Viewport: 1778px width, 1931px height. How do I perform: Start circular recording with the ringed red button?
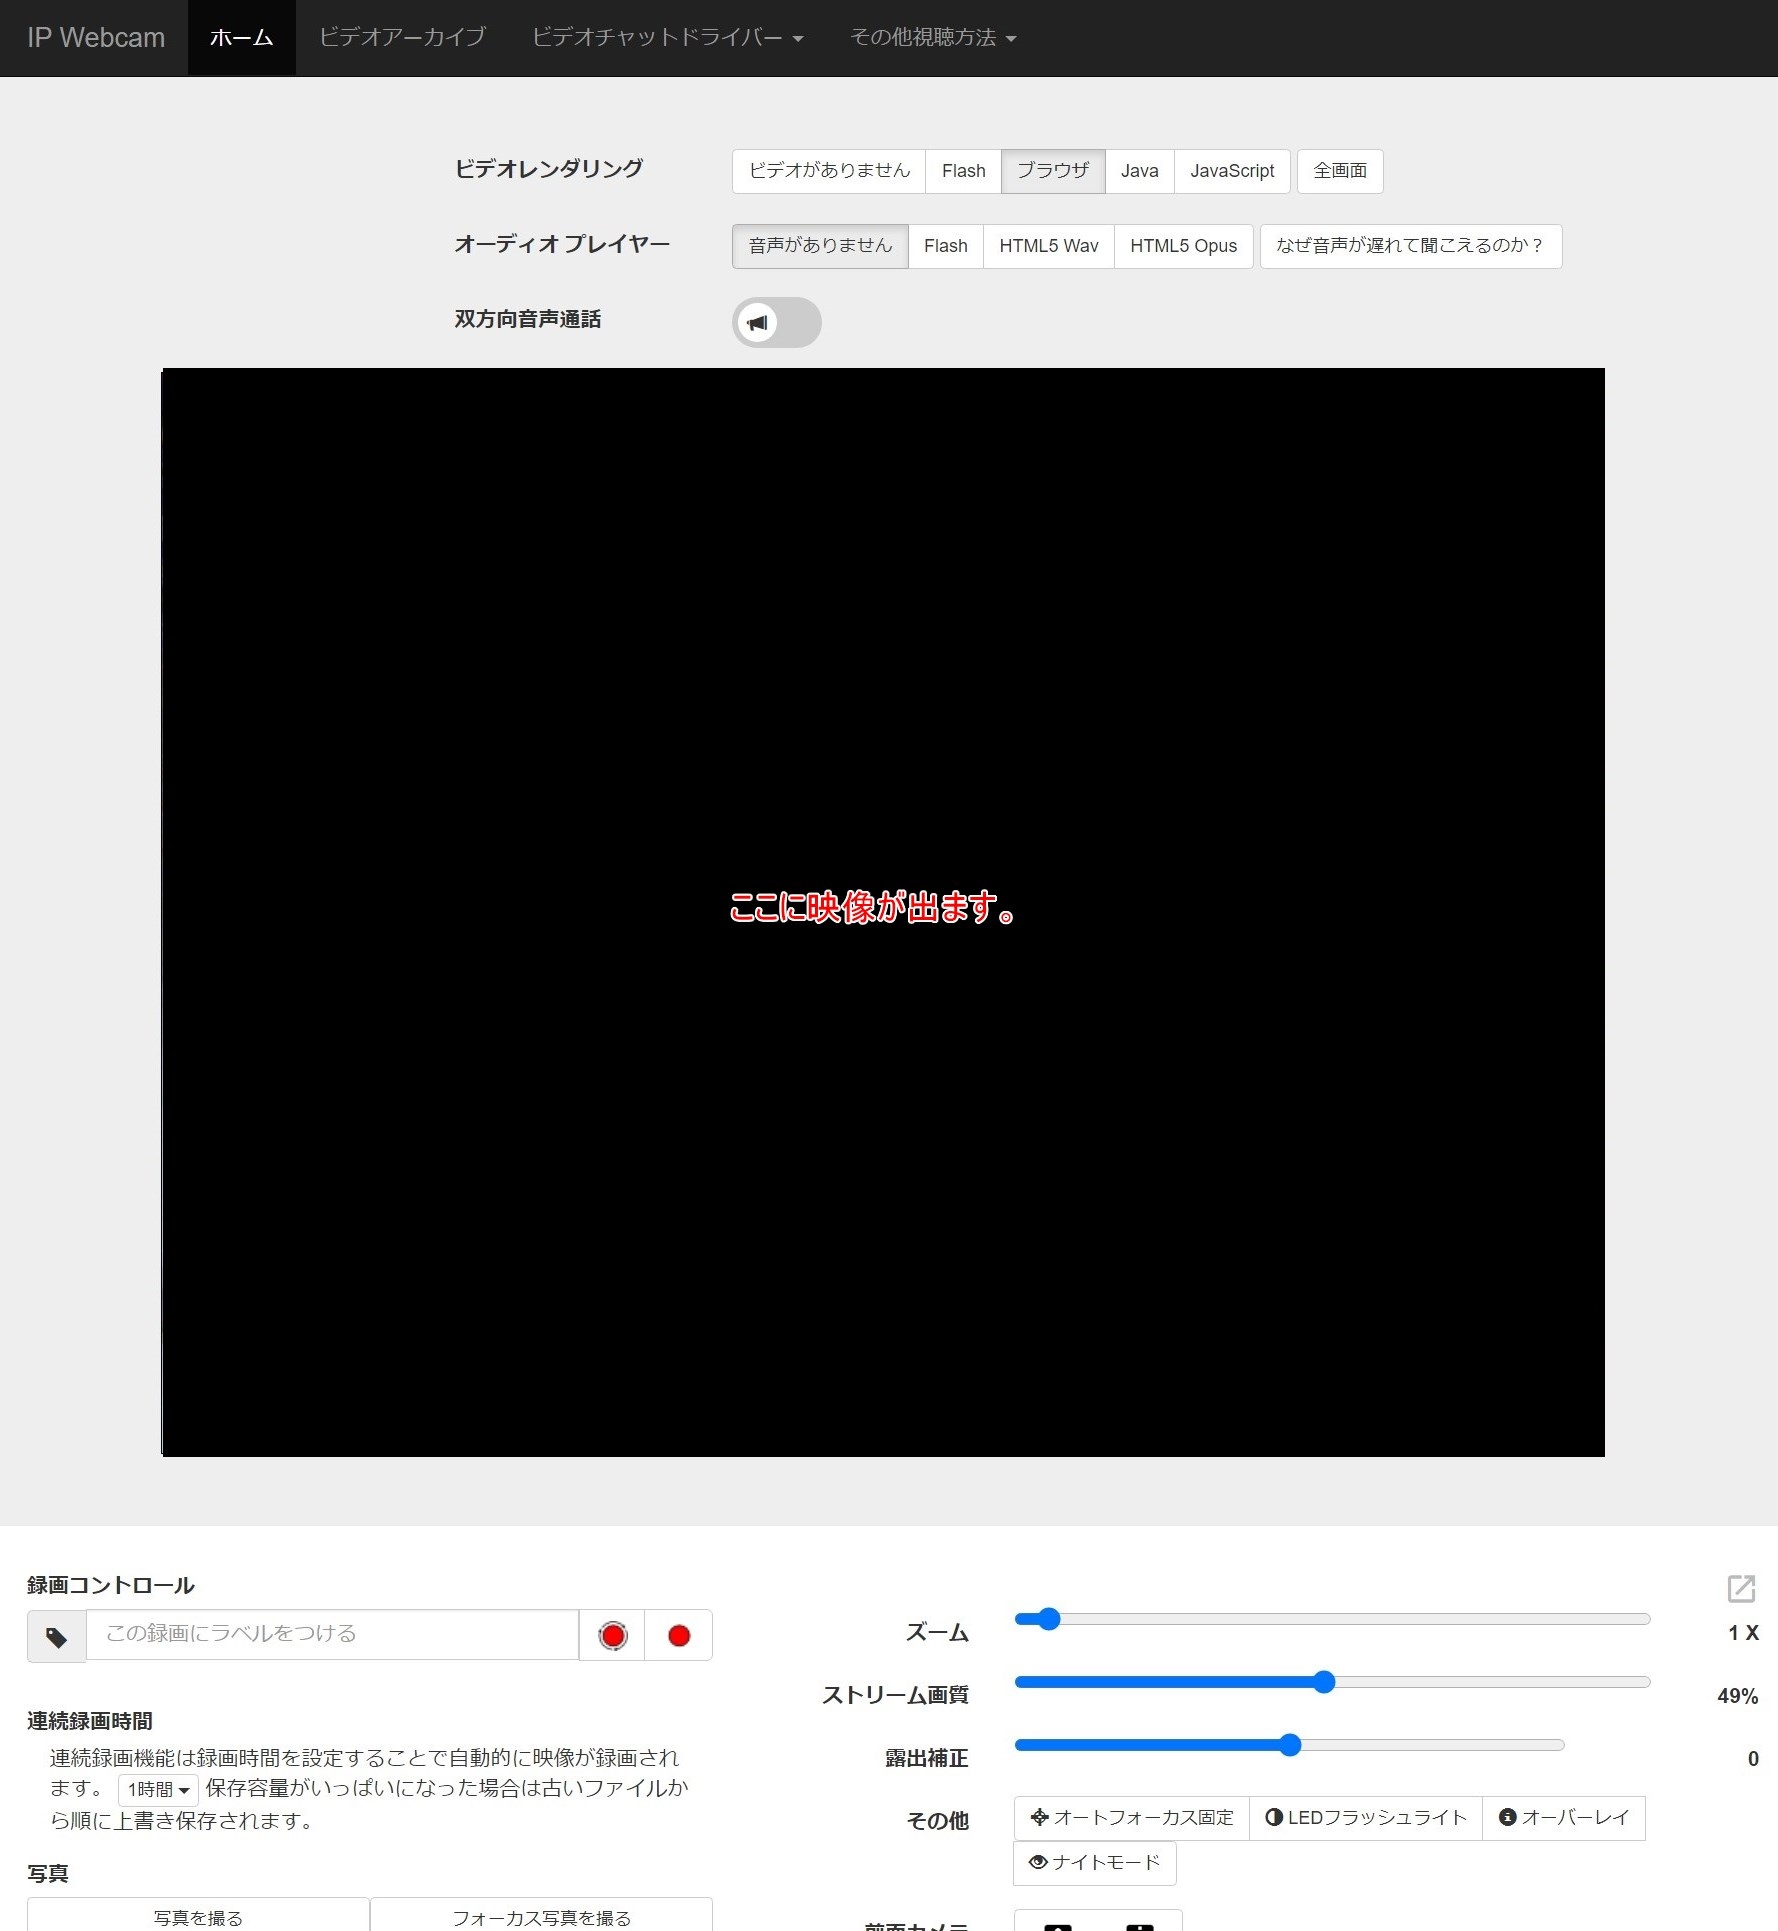(x=612, y=1635)
